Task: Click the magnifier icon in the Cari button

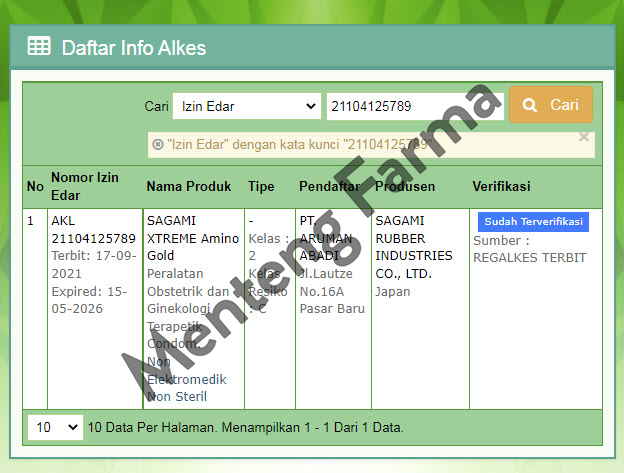Action: (x=530, y=105)
